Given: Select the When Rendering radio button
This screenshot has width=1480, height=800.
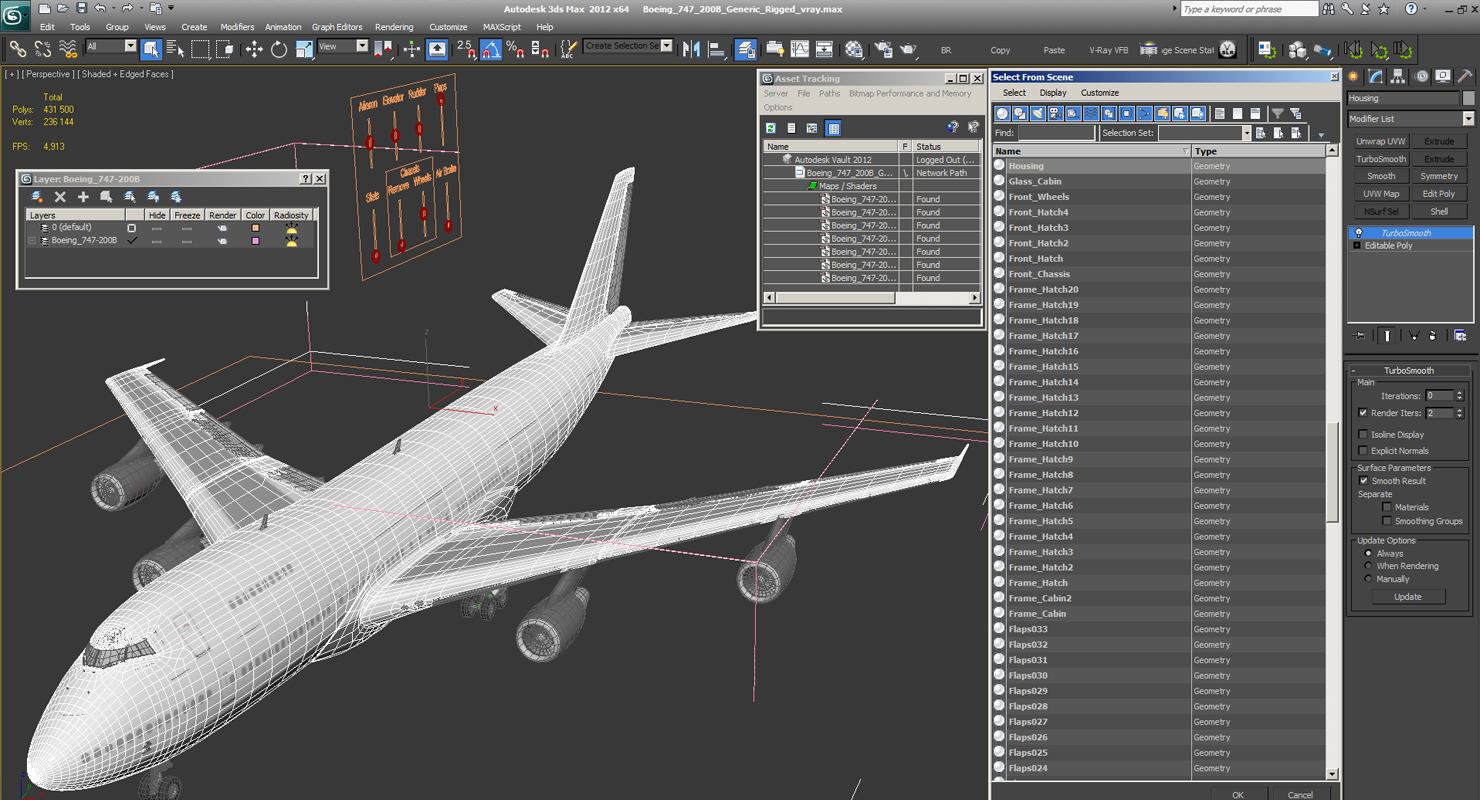Looking at the screenshot, I should tap(1368, 566).
